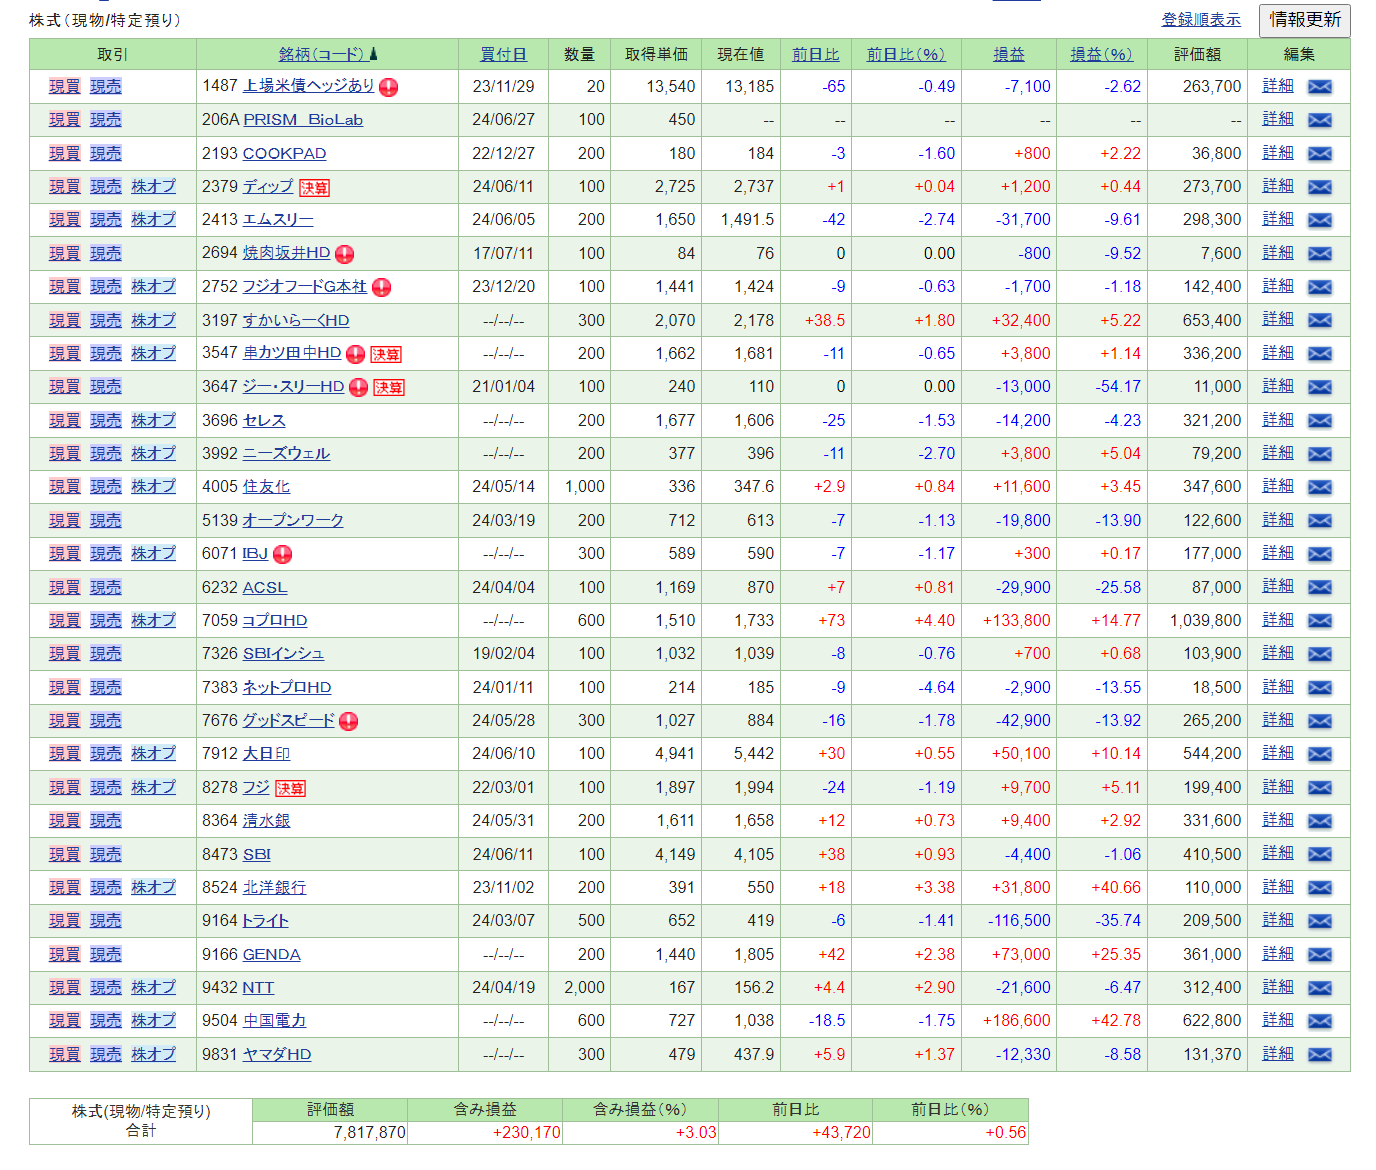
Task: Click 現買 for COOKPAD
Action: 64,153
